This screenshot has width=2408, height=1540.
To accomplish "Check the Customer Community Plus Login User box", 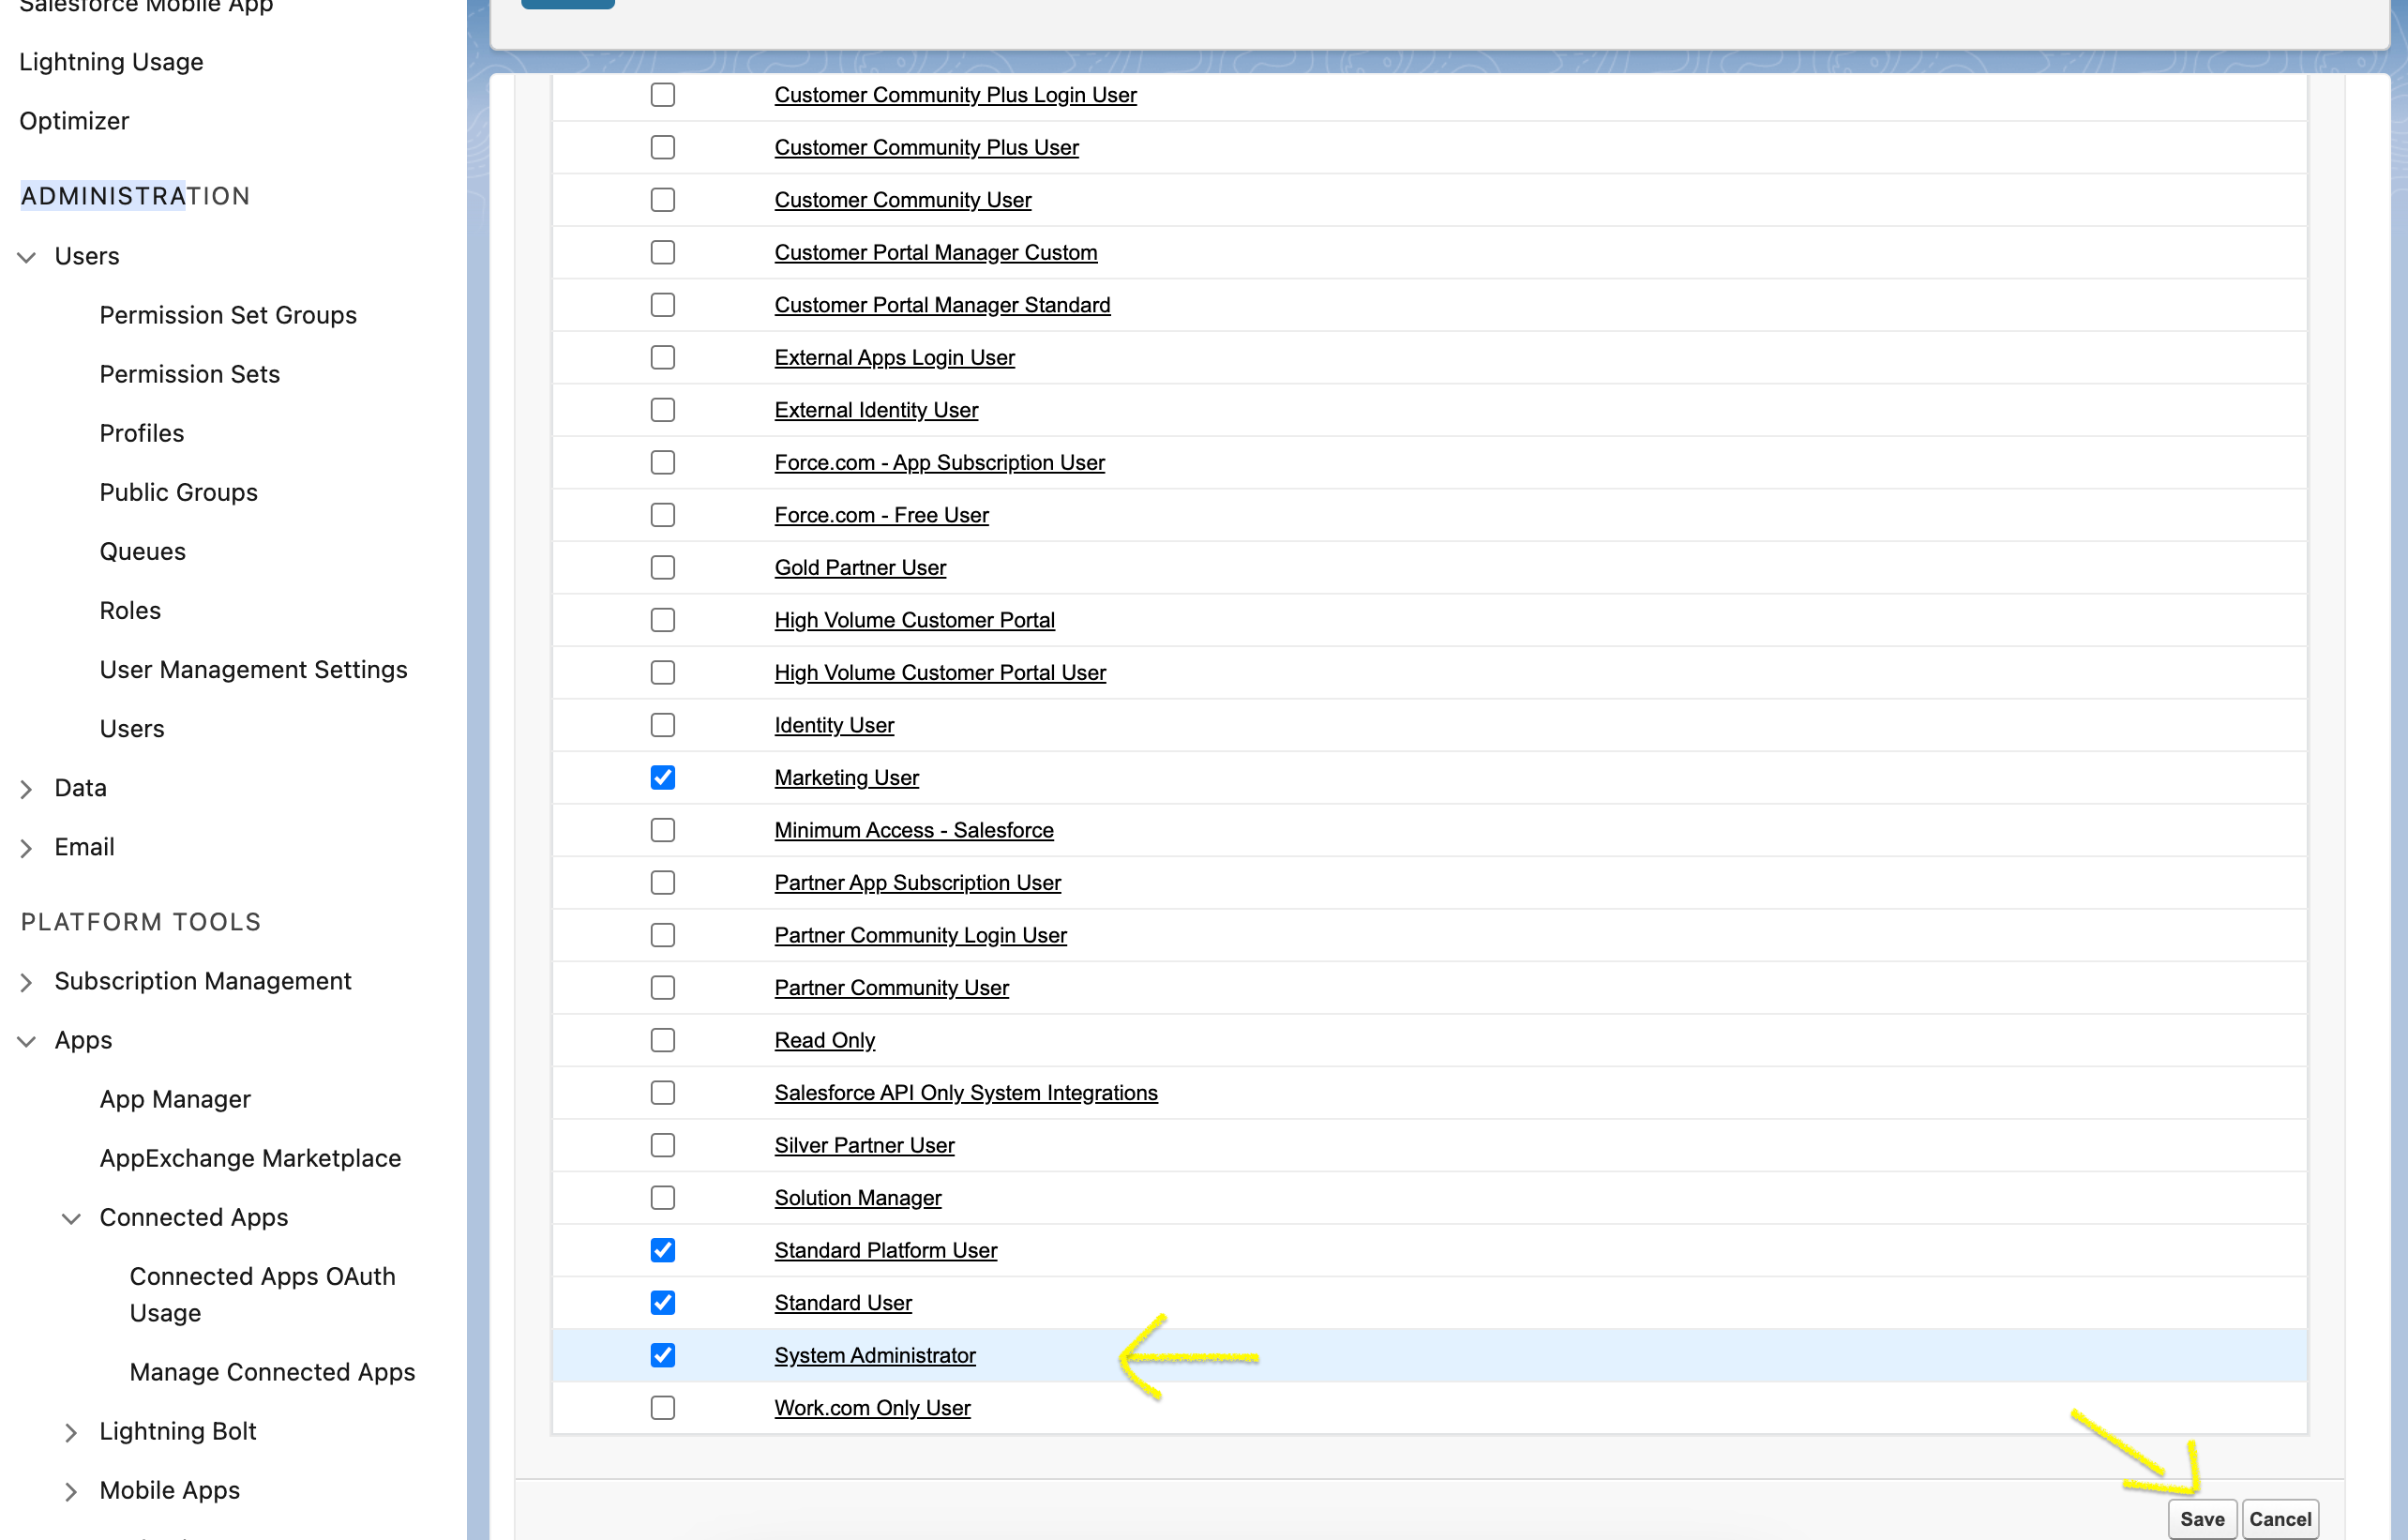I will [x=663, y=95].
